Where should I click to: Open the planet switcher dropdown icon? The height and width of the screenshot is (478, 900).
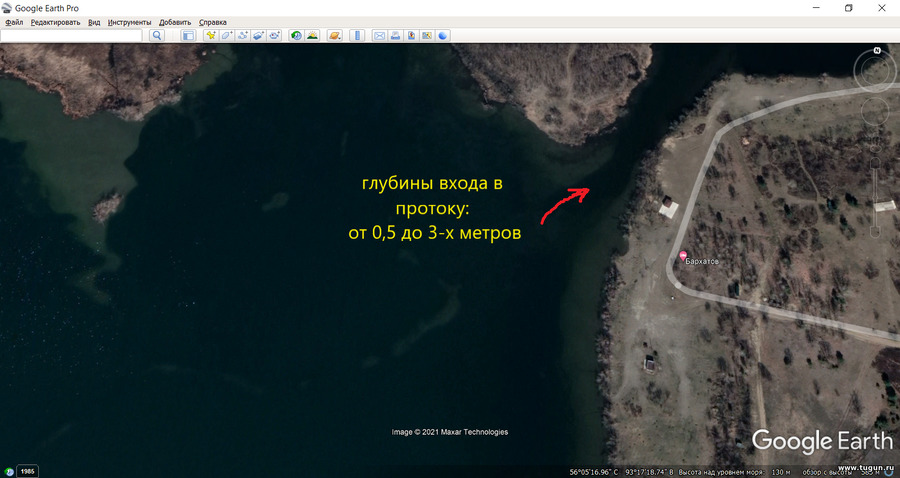click(x=335, y=36)
